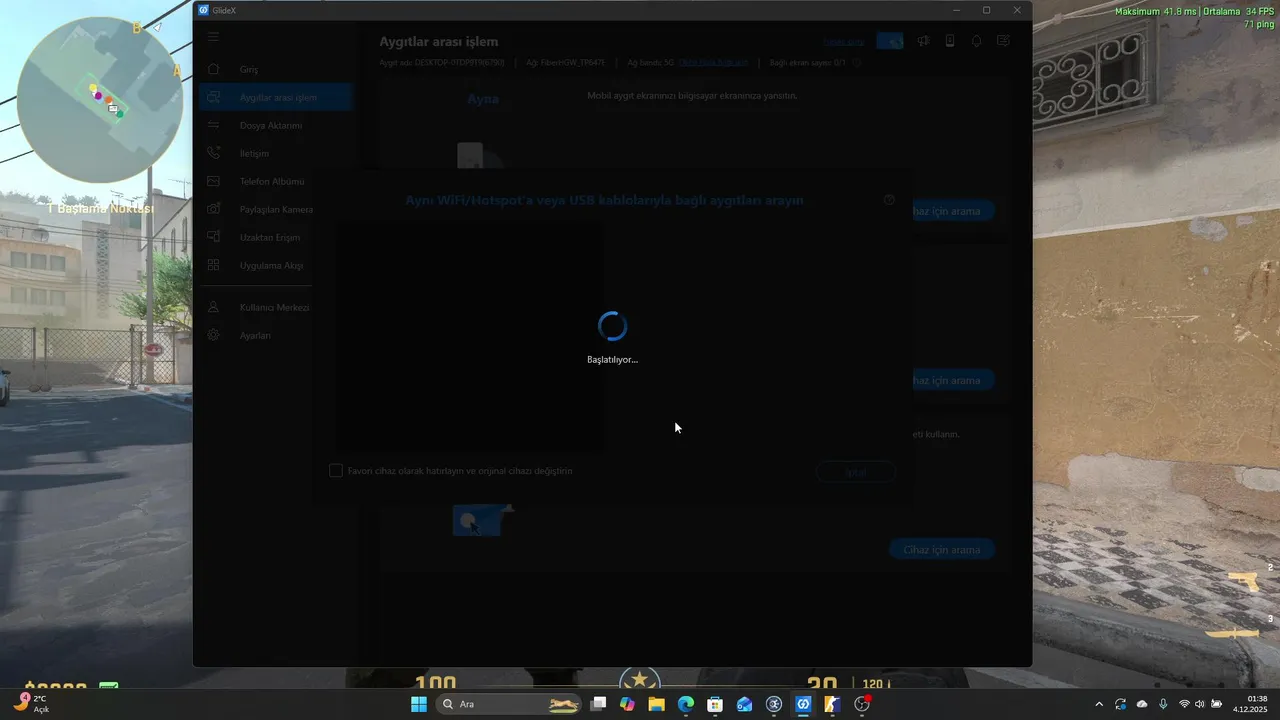This screenshot has height=720, width=1280.
Task: Collapse the GlideX hamburger sidebar menu
Action: click(x=213, y=37)
